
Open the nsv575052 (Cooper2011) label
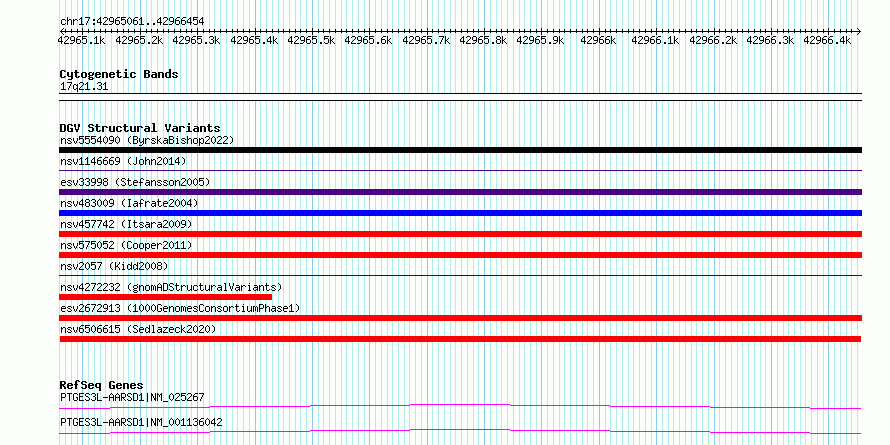pos(126,245)
